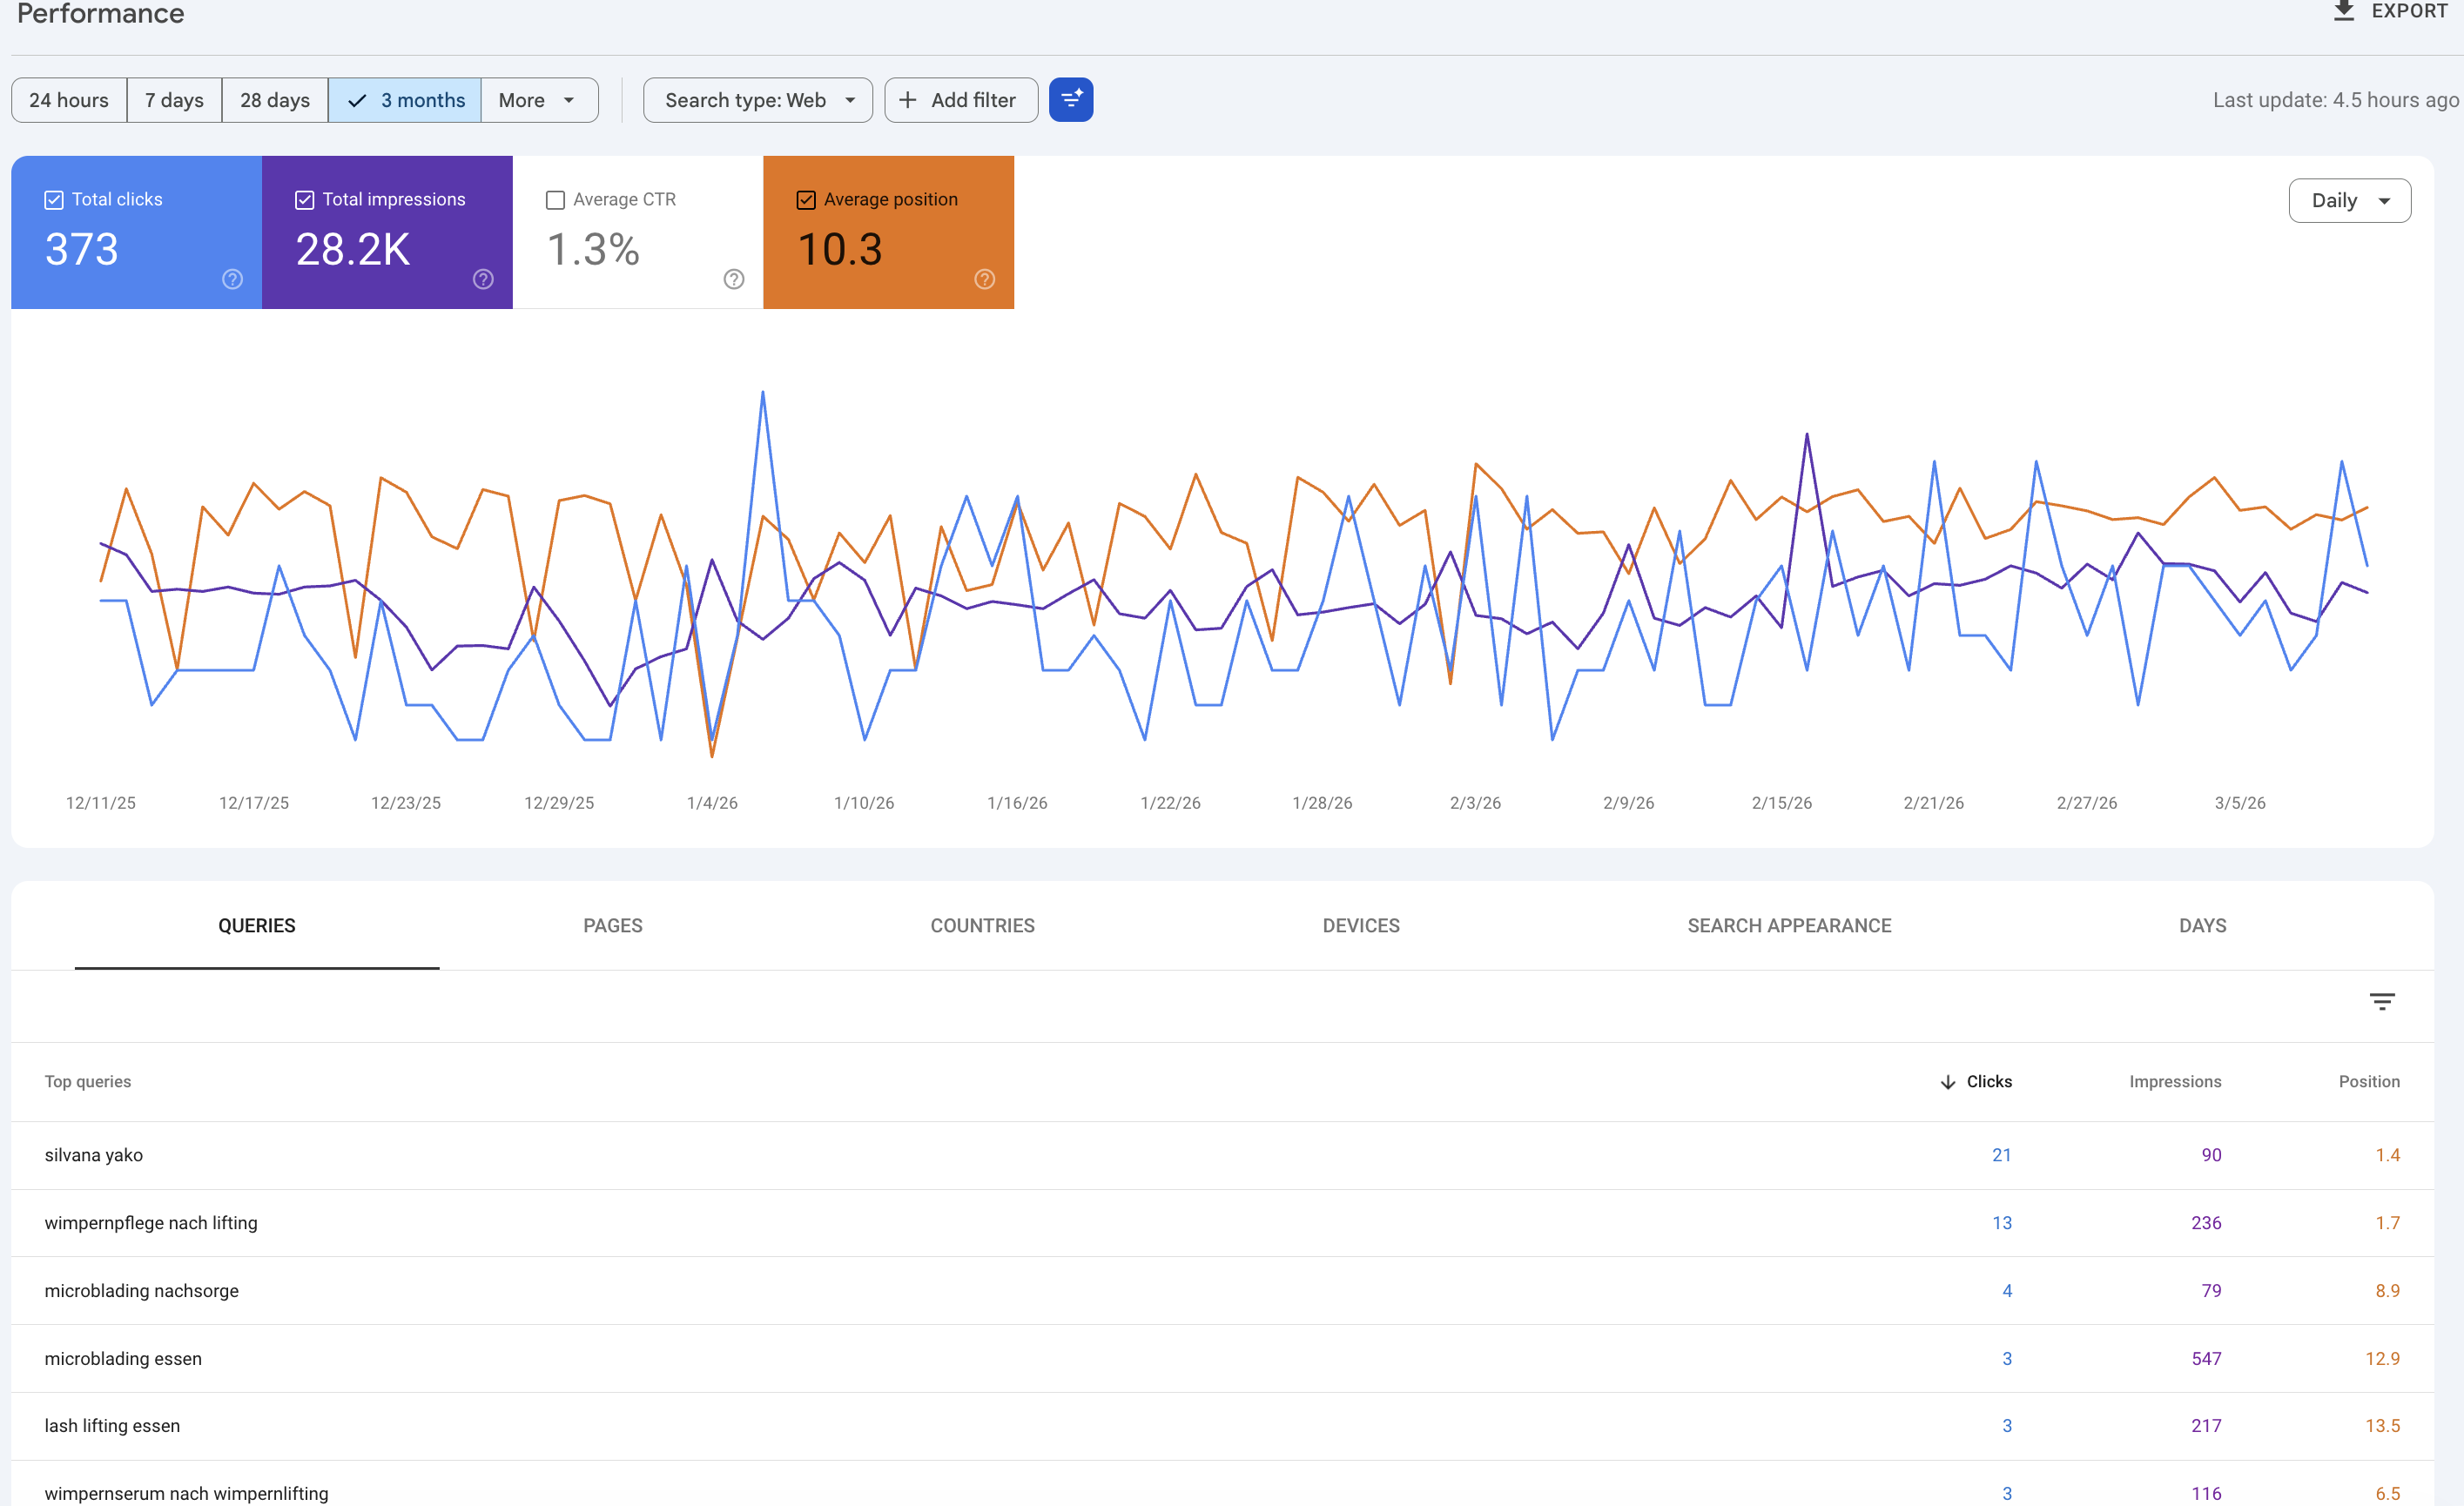Click the help icon on Average position card
This screenshot has width=2464, height=1506.
985,280
